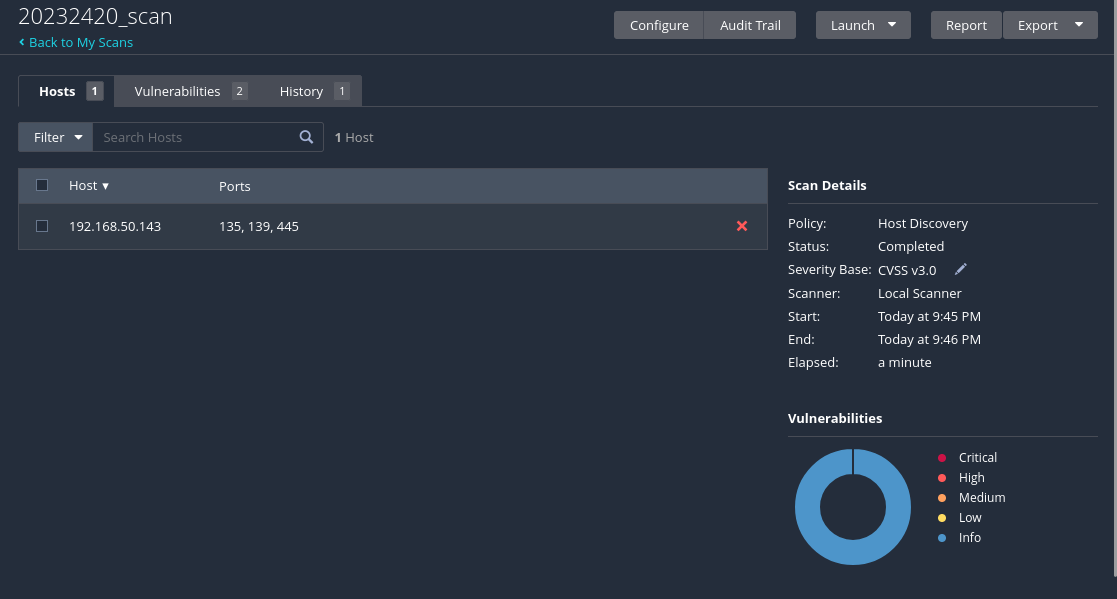Click the 1 Host count label
This screenshot has width=1117, height=599.
354,137
